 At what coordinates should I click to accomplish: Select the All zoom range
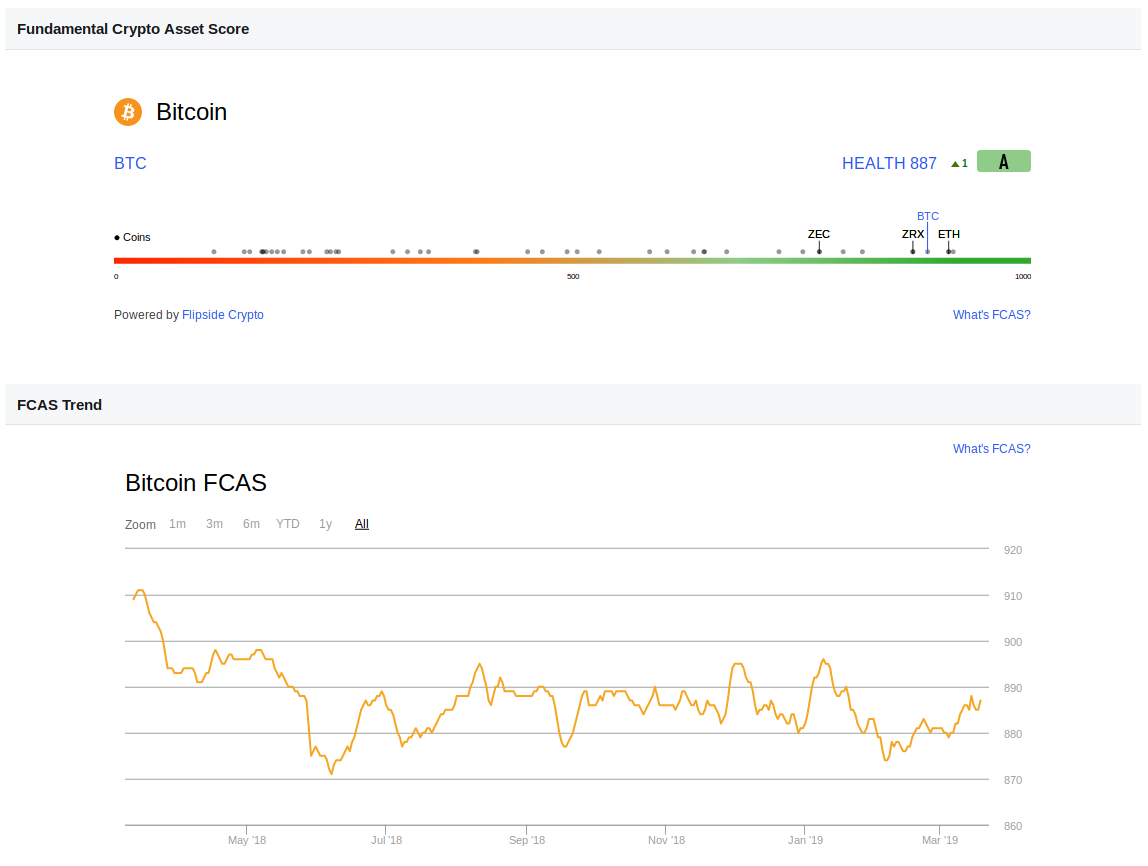pyautogui.click(x=362, y=524)
